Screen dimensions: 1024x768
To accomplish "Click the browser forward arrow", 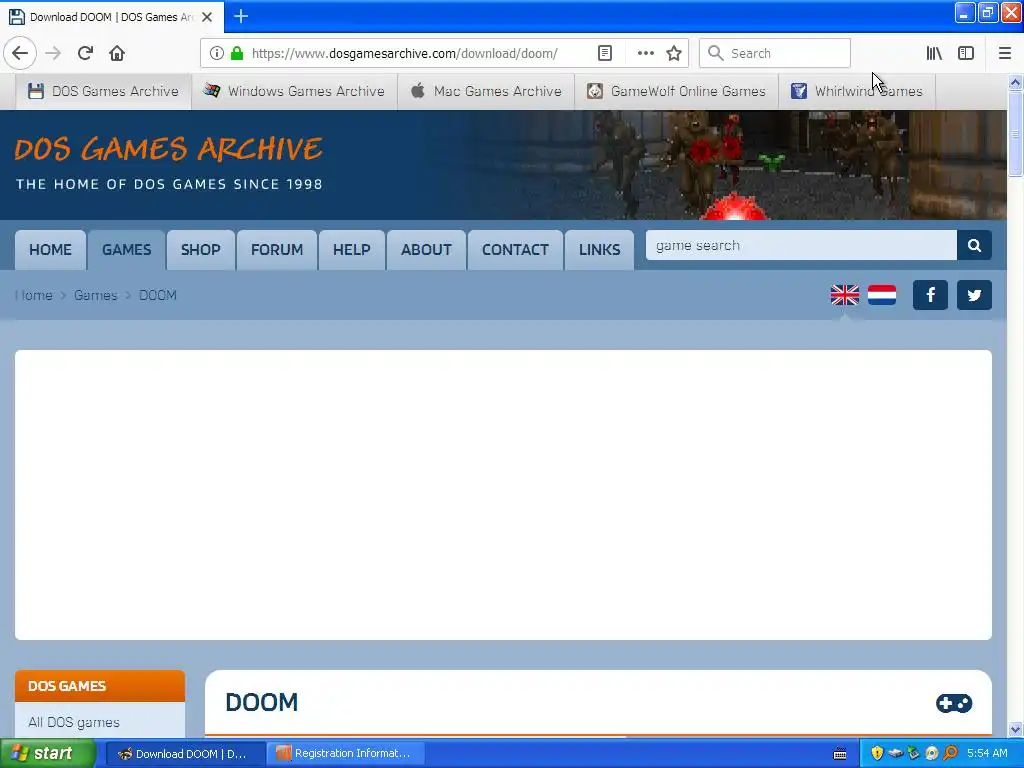I will click(x=54, y=54).
